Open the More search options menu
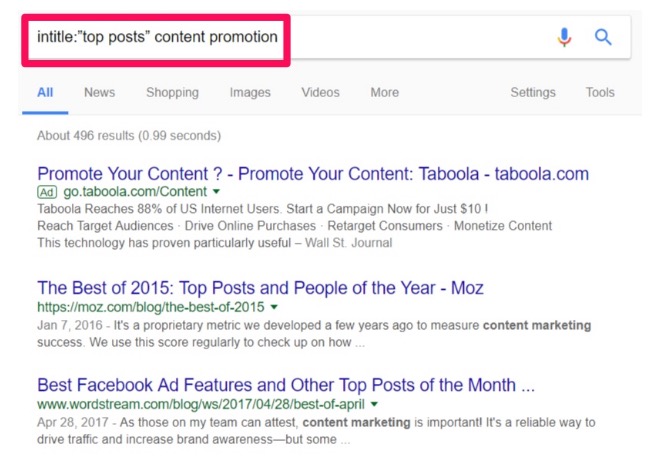Viewport: 664px width, 457px height. [x=384, y=92]
